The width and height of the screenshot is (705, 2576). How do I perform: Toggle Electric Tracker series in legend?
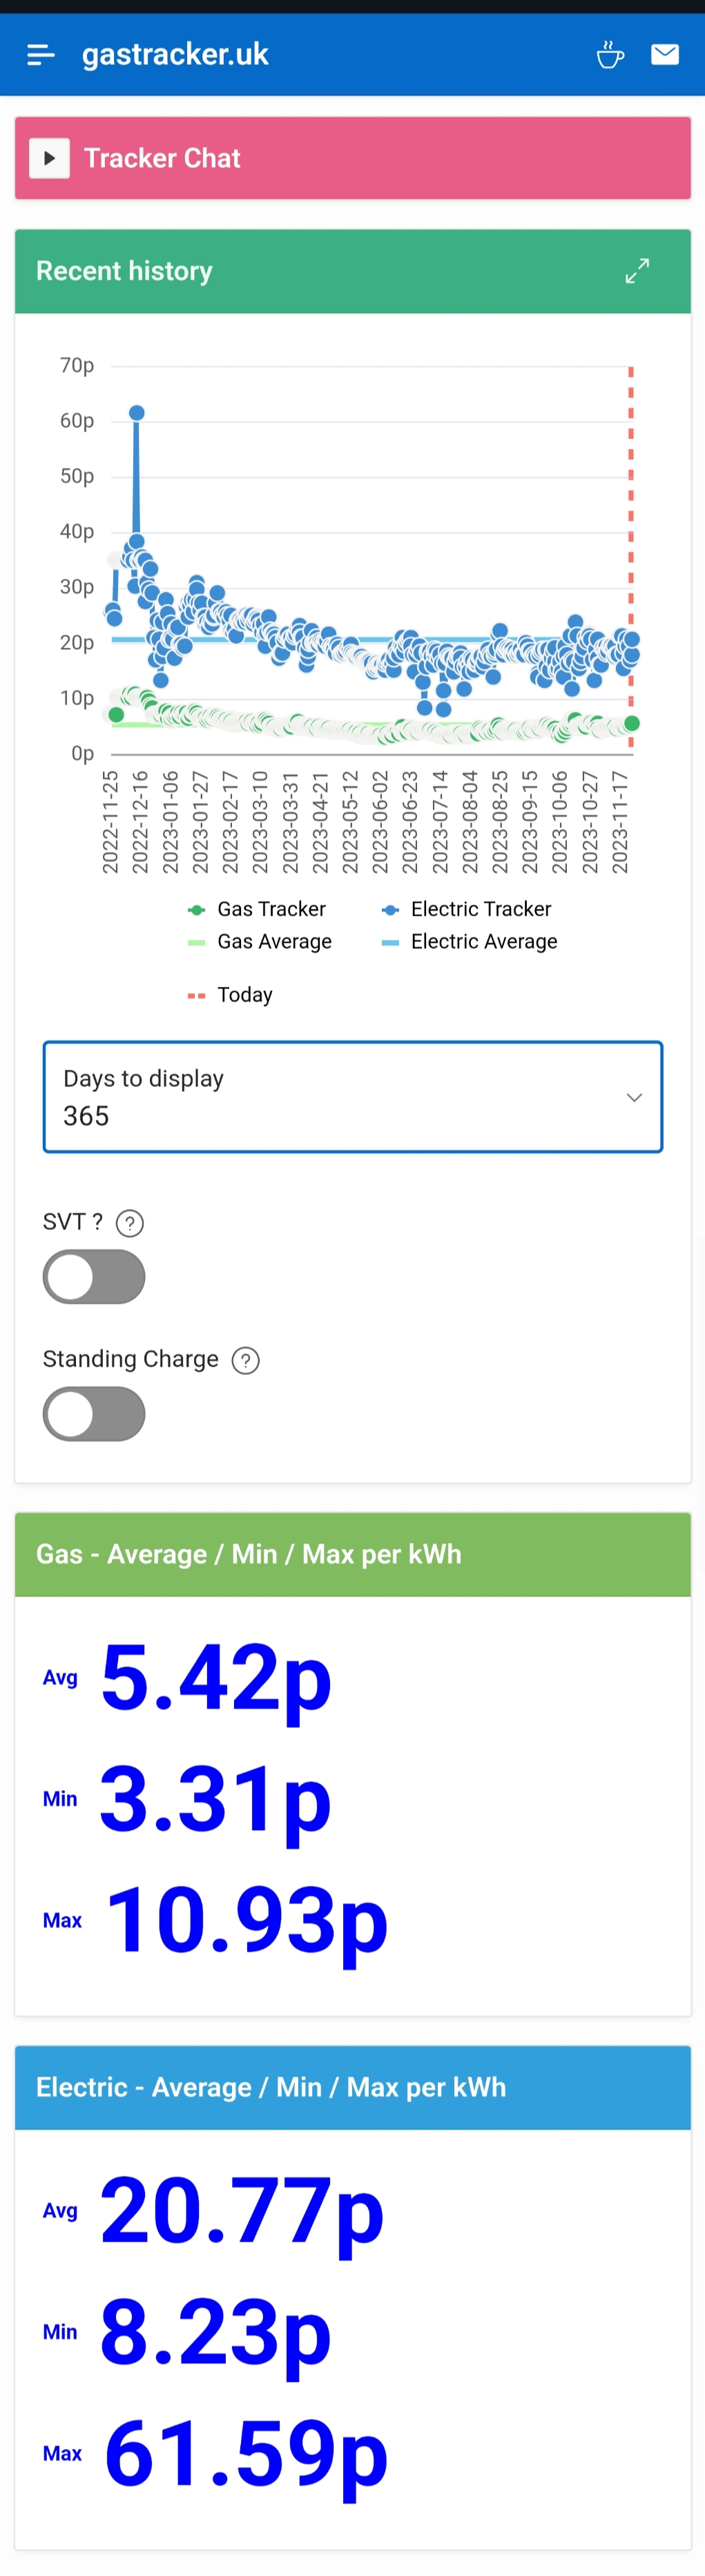466,909
